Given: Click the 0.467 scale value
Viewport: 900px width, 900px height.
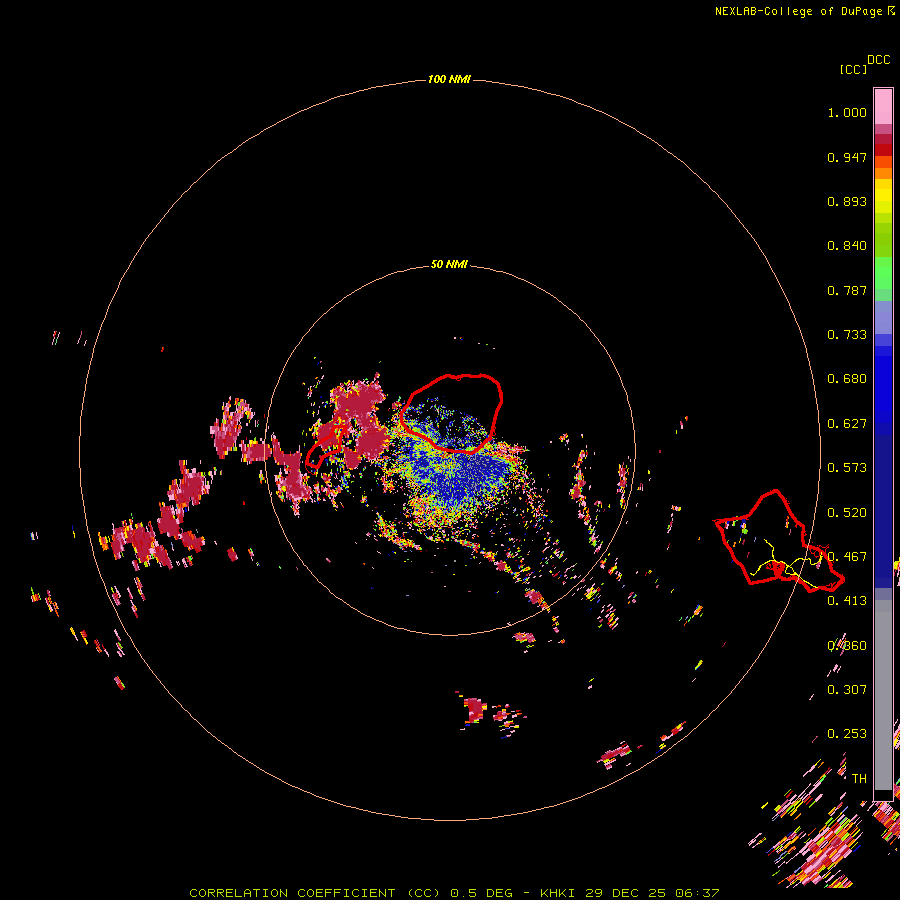Looking at the screenshot, I should click(x=847, y=557).
